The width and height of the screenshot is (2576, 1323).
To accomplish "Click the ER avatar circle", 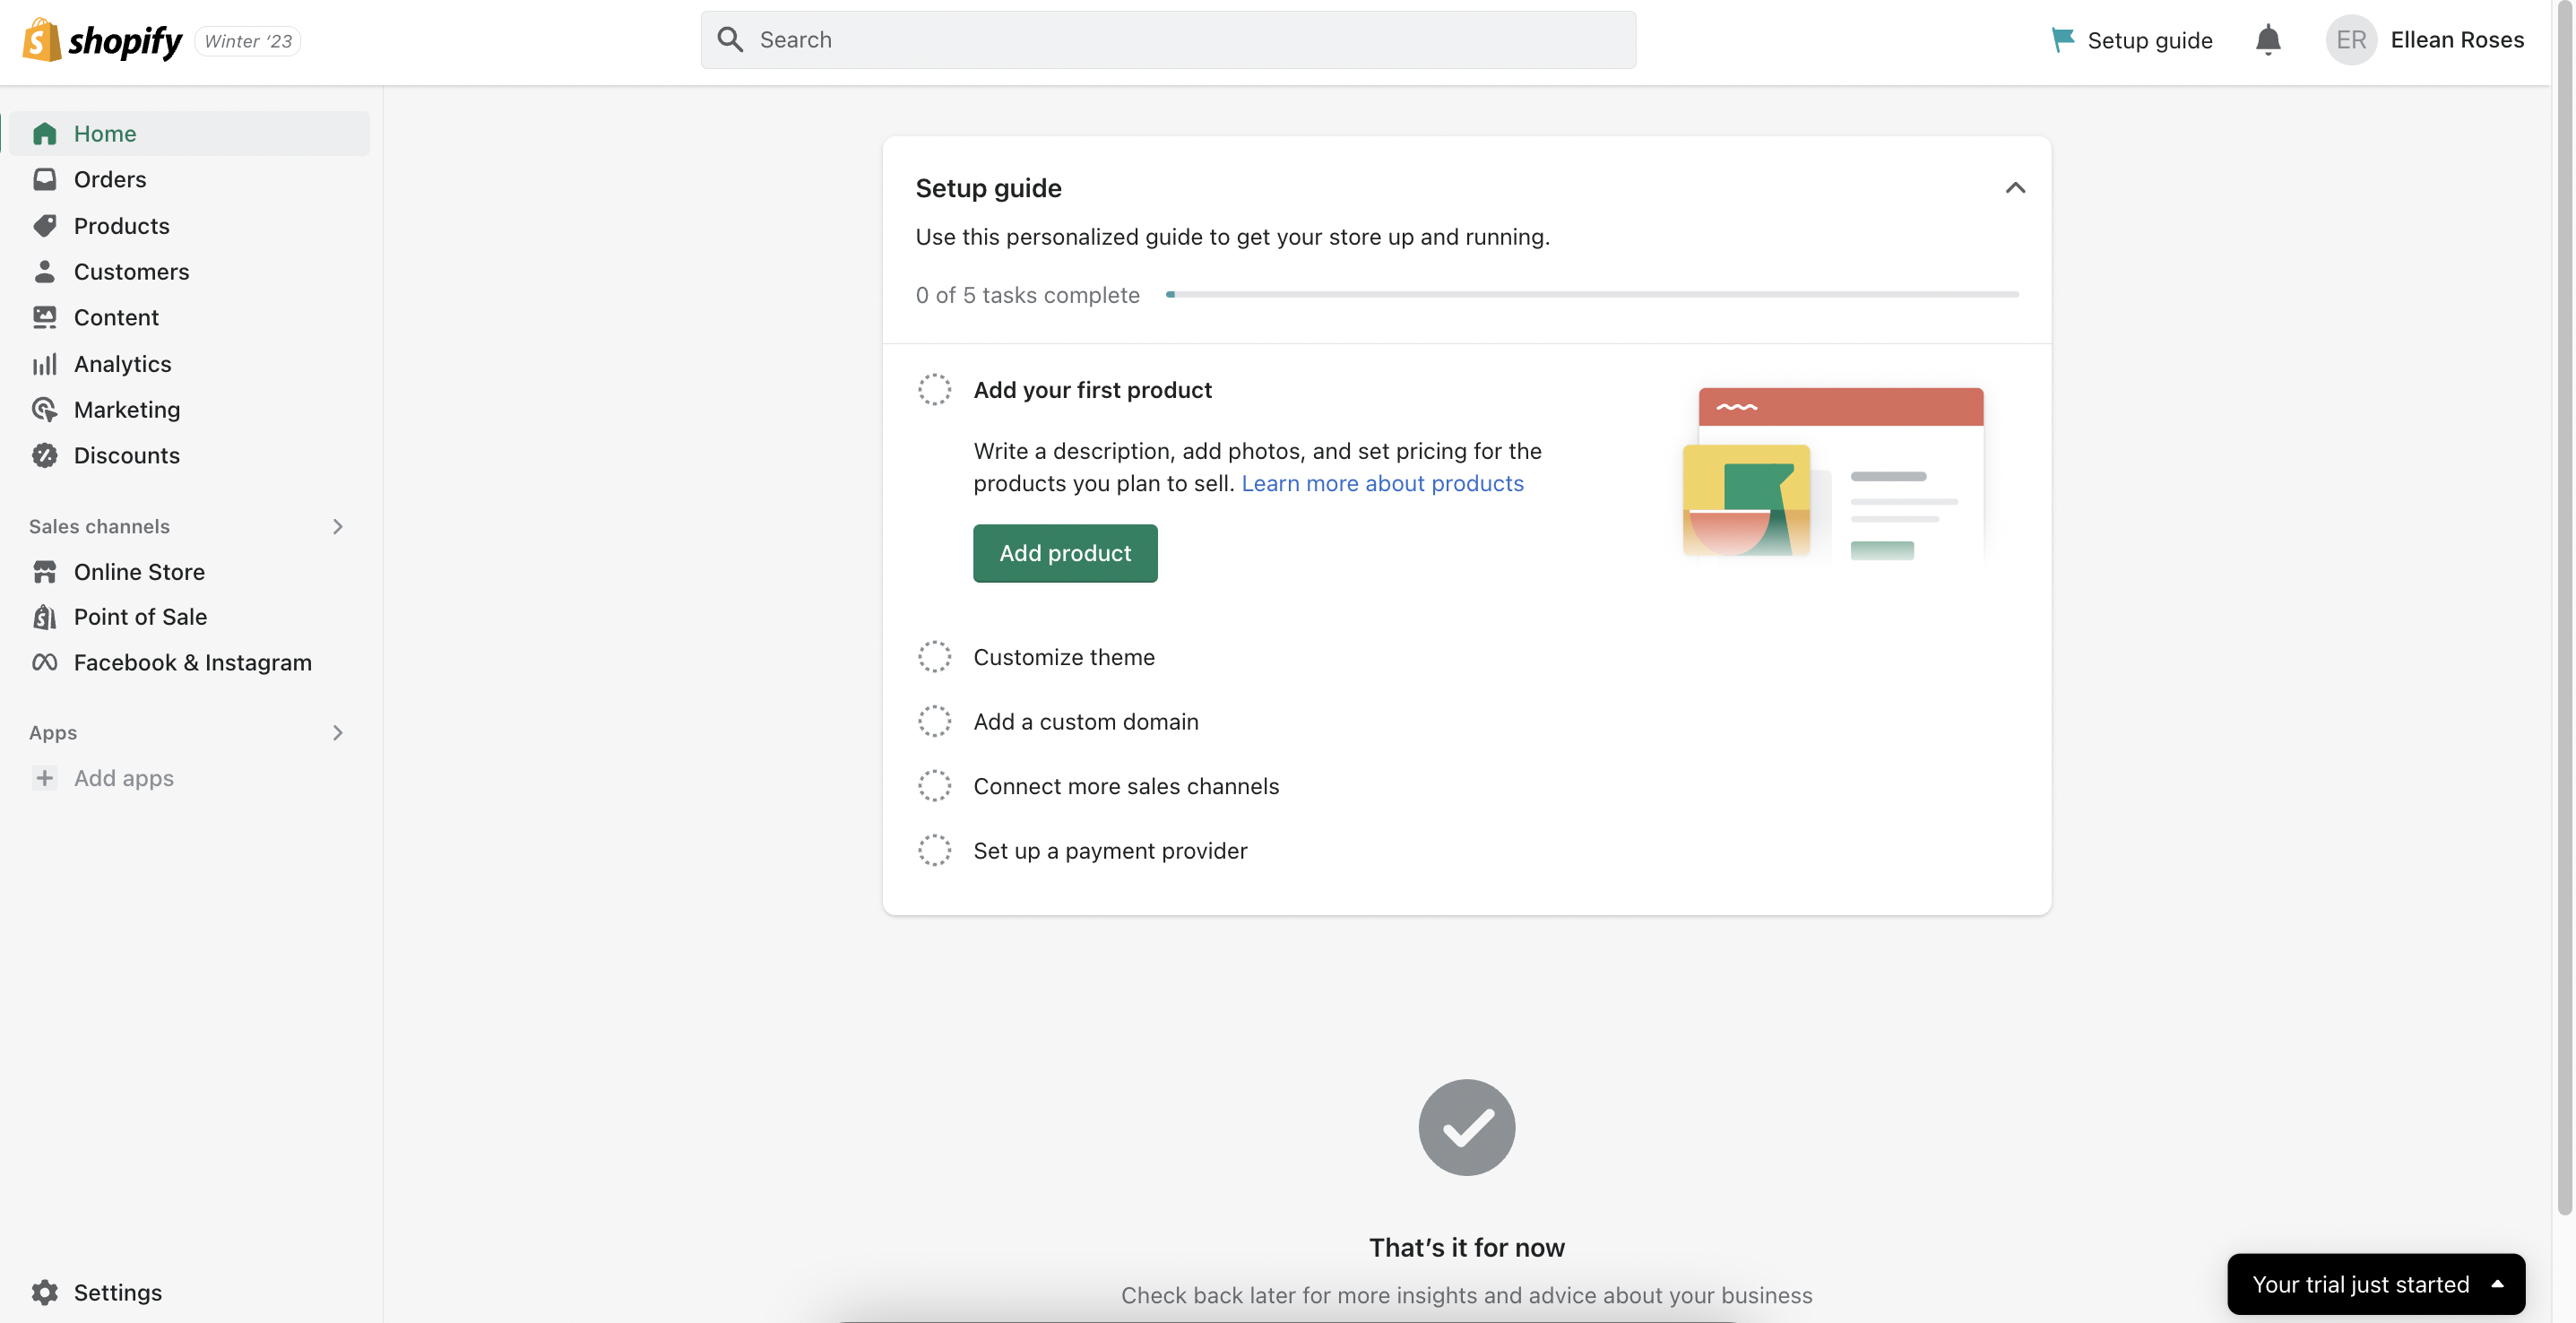I will 2351,40.
